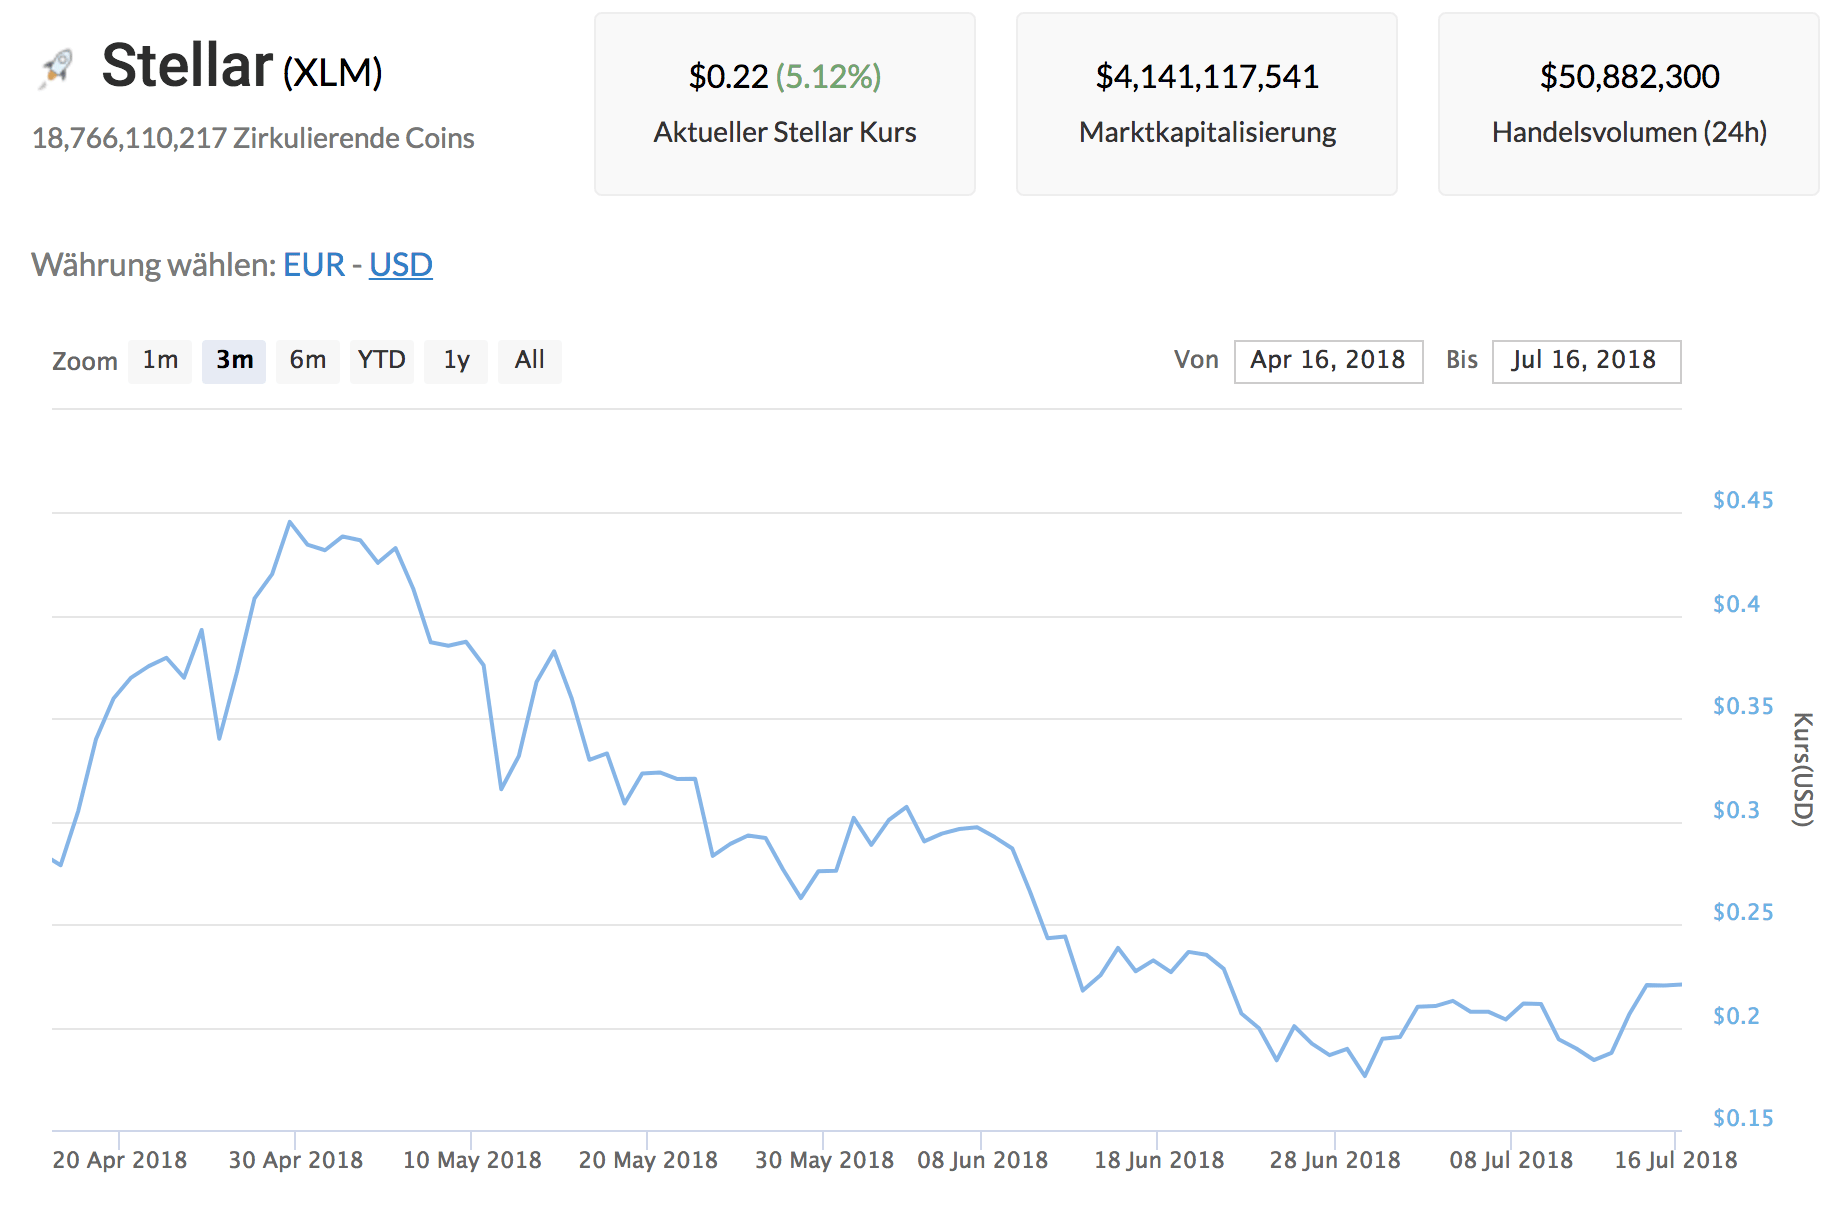Click the 16 Jul 2018 date label
Viewport: 1824px width, 1210px height.
pos(1676,1160)
